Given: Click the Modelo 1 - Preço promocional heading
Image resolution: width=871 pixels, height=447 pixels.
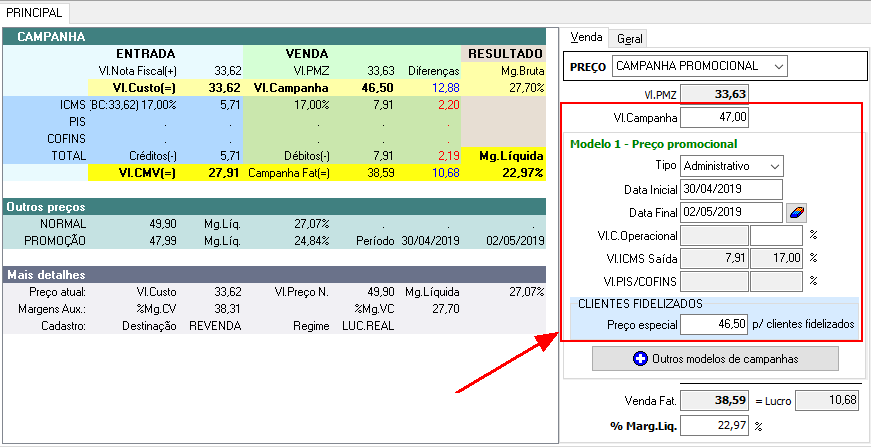Looking at the screenshot, I should click(x=654, y=144).
